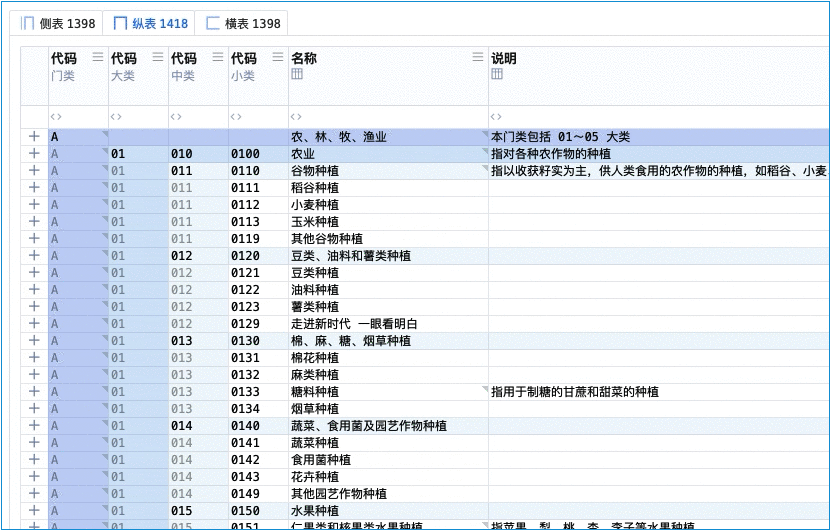Click the table icon under 名称 header
The height and width of the screenshot is (530, 830).
click(x=297, y=75)
